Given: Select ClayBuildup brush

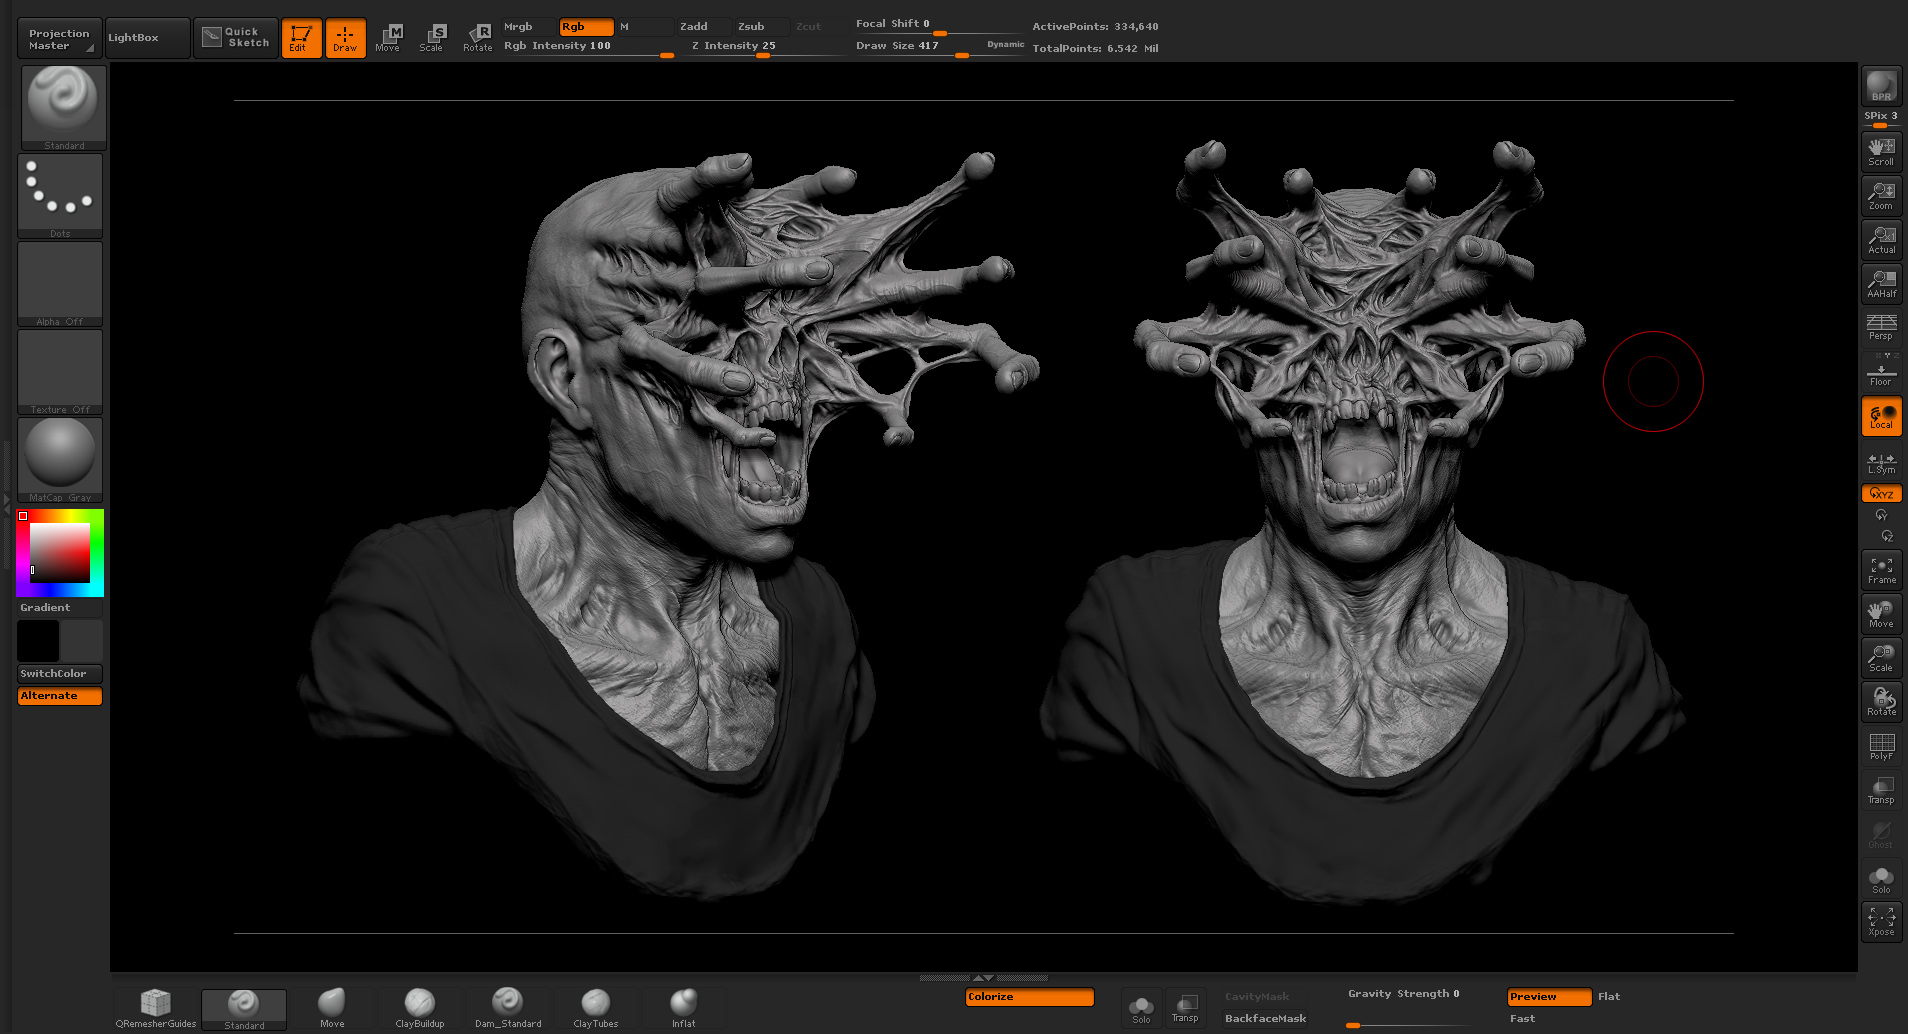Looking at the screenshot, I should click(x=420, y=1009).
